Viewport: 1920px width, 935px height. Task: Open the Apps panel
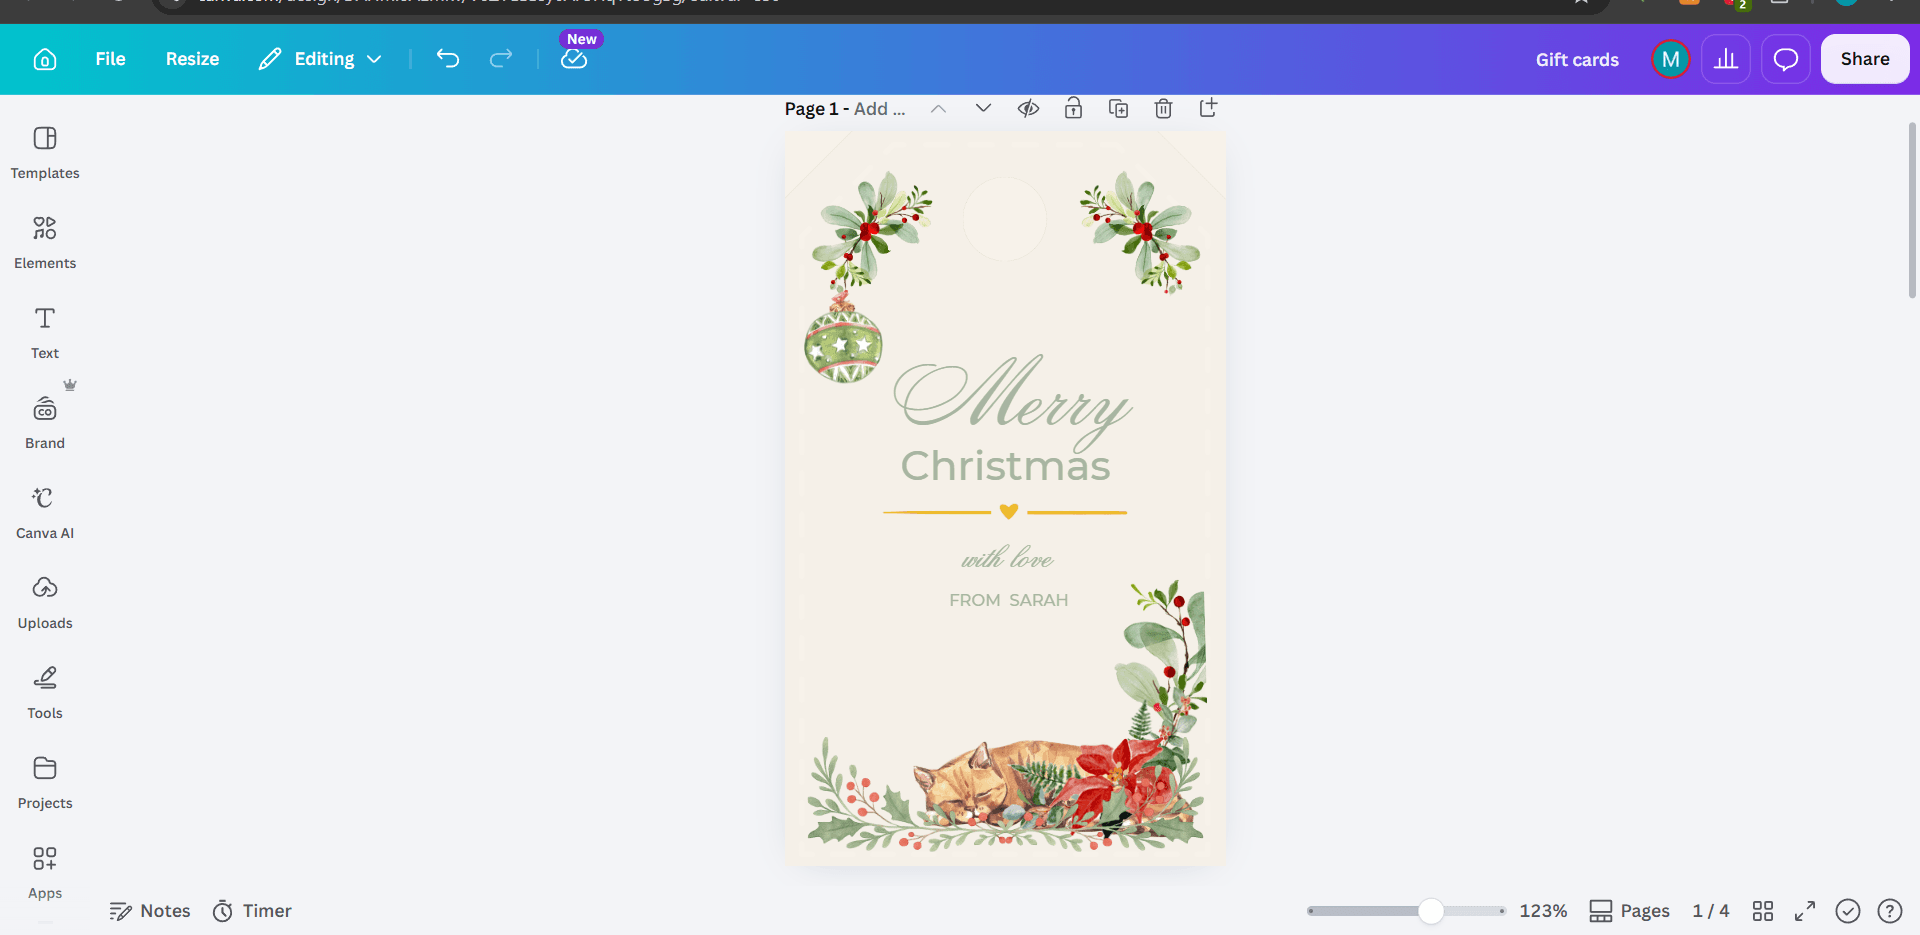[x=45, y=872]
